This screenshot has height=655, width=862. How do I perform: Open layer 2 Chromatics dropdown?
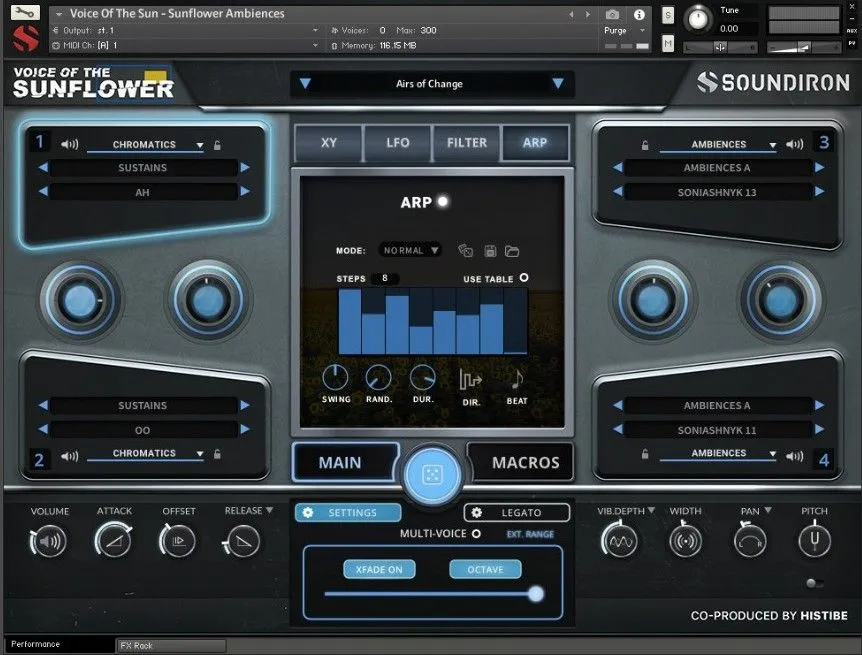tap(146, 454)
